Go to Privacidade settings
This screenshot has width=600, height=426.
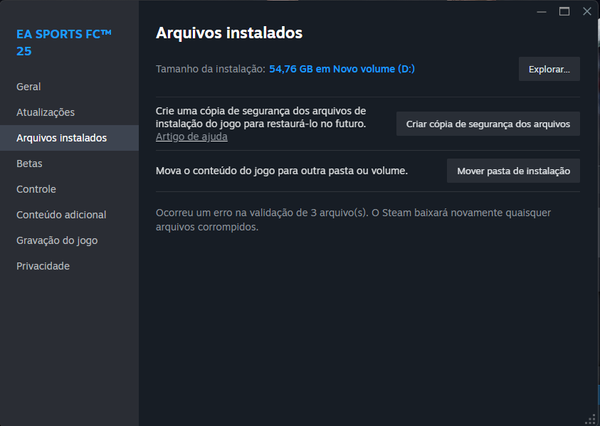click(69, 266)
